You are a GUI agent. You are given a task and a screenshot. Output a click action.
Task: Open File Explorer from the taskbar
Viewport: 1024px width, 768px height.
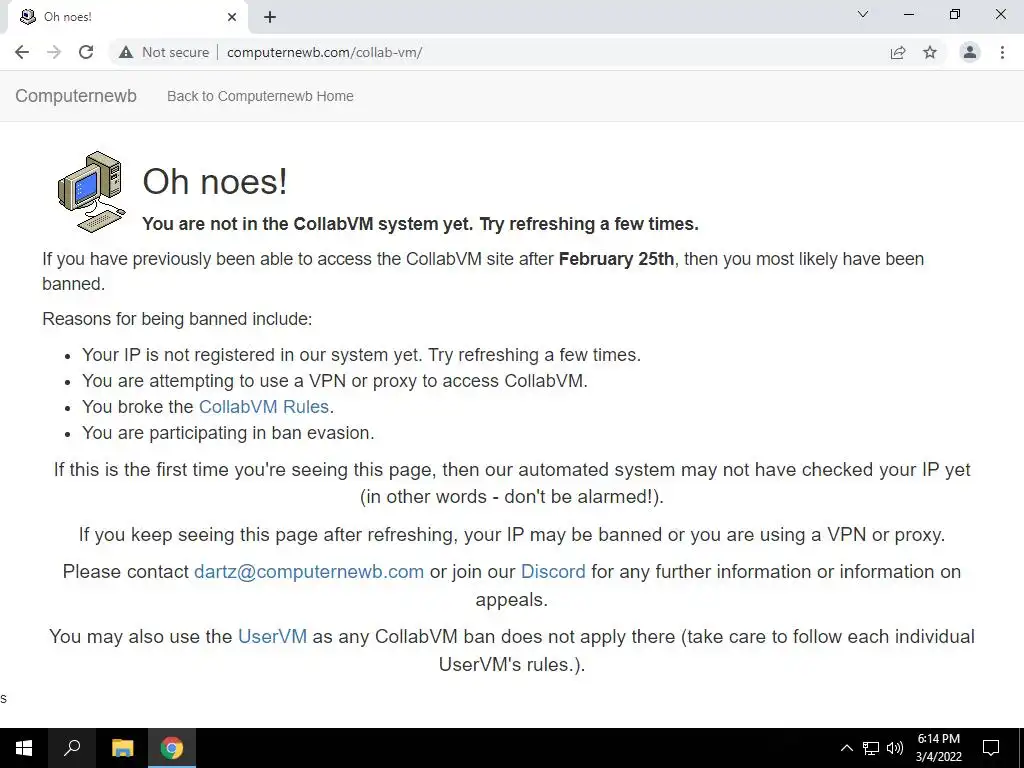[x=122, y=748]
